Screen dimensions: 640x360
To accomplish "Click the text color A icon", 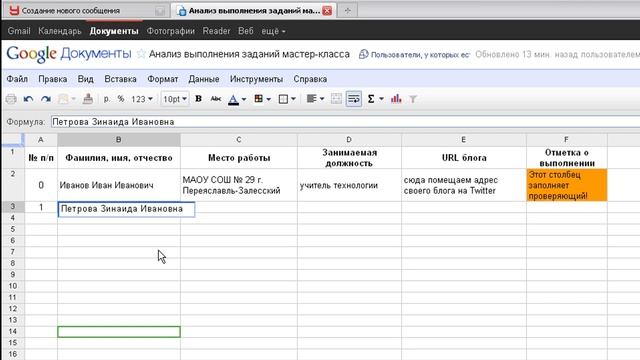I will click(x=233, y=99).
